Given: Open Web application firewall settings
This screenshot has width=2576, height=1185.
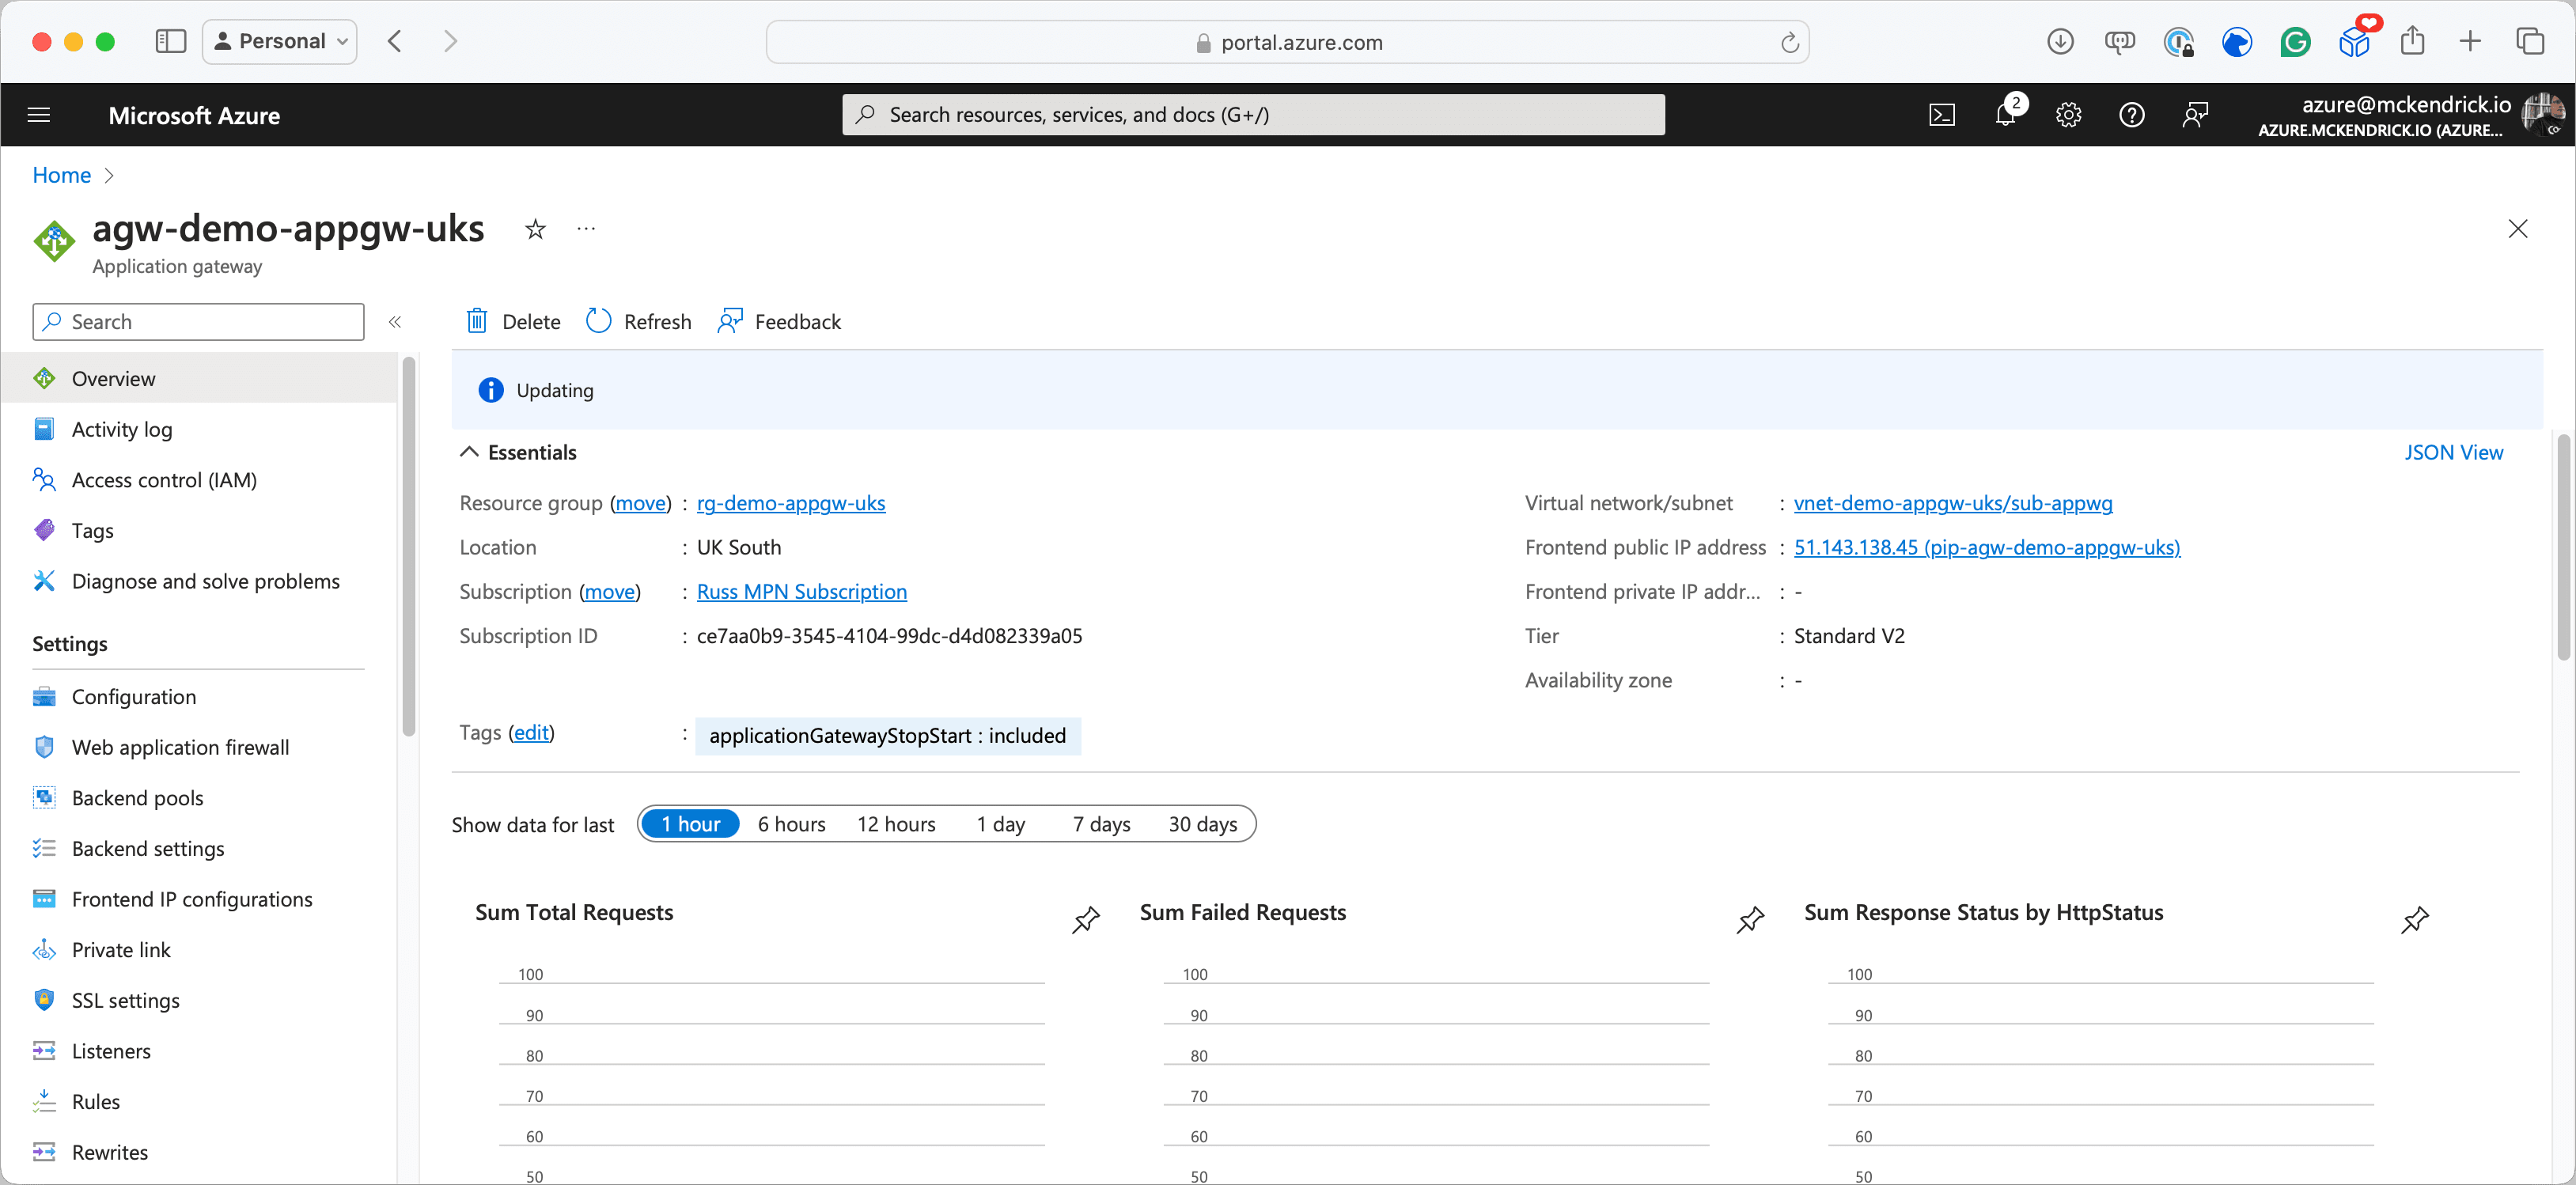Looking at the screenshot, I should click(180, 747).
